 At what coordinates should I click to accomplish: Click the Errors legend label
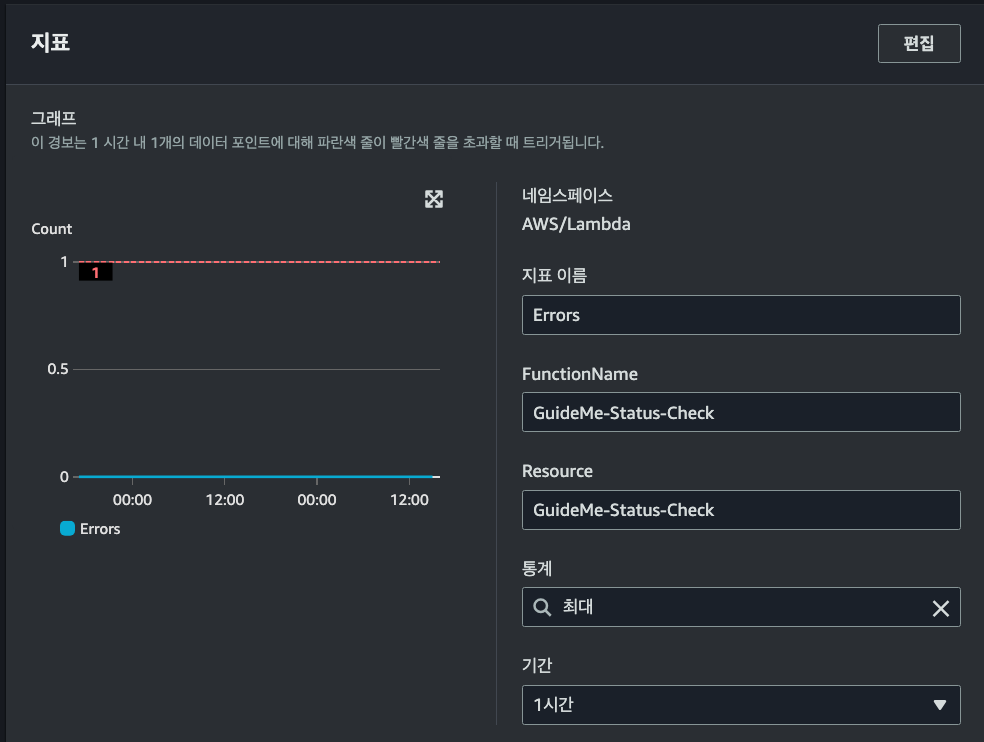click(x=100, y=529)
